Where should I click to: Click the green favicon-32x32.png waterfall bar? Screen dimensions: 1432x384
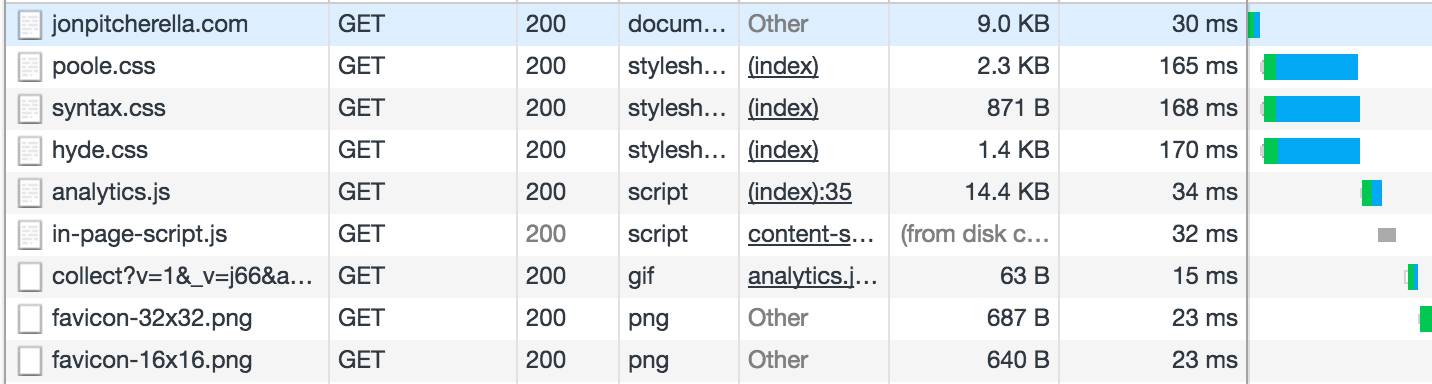1426,319
